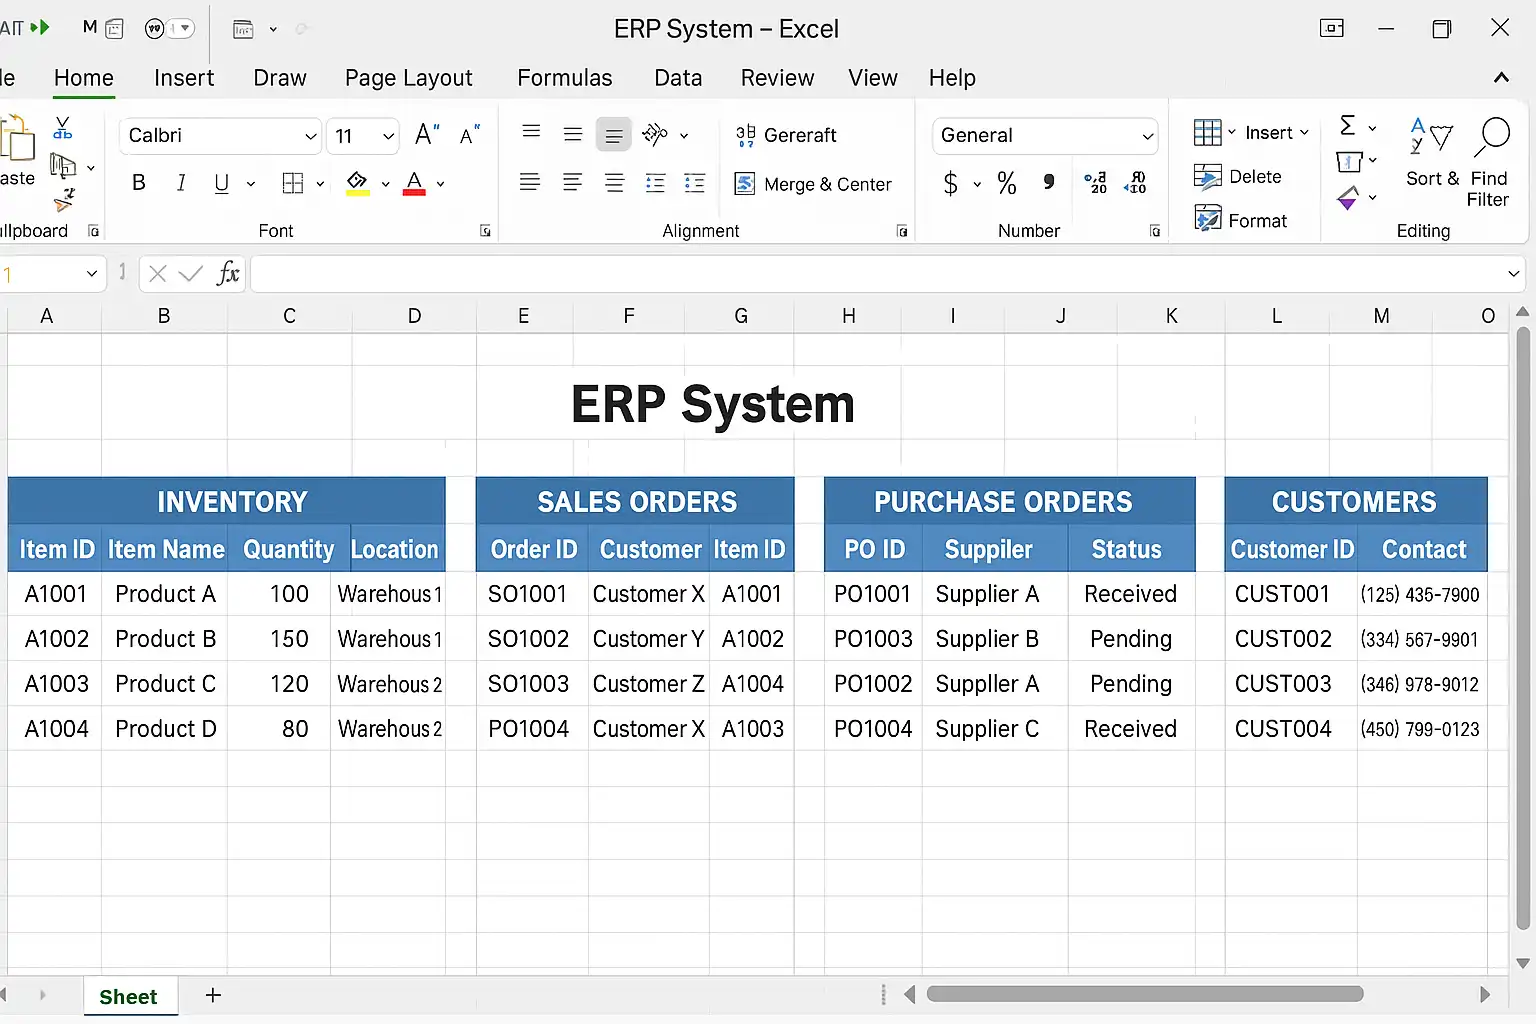Add a new sheet with plus button
Image resolution: width=1536 pixels, height=1024 pixels.
[213, 995]
